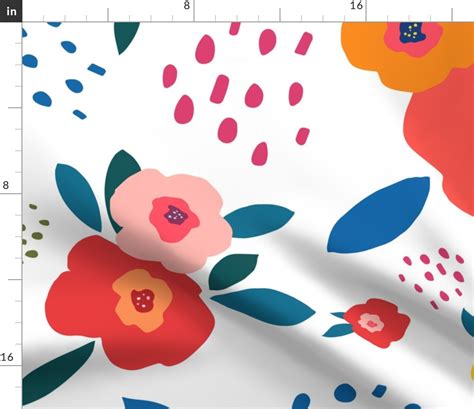474x409 pixels.
Task: Click the 8 mark on top ruler
Action: [187, 5]
